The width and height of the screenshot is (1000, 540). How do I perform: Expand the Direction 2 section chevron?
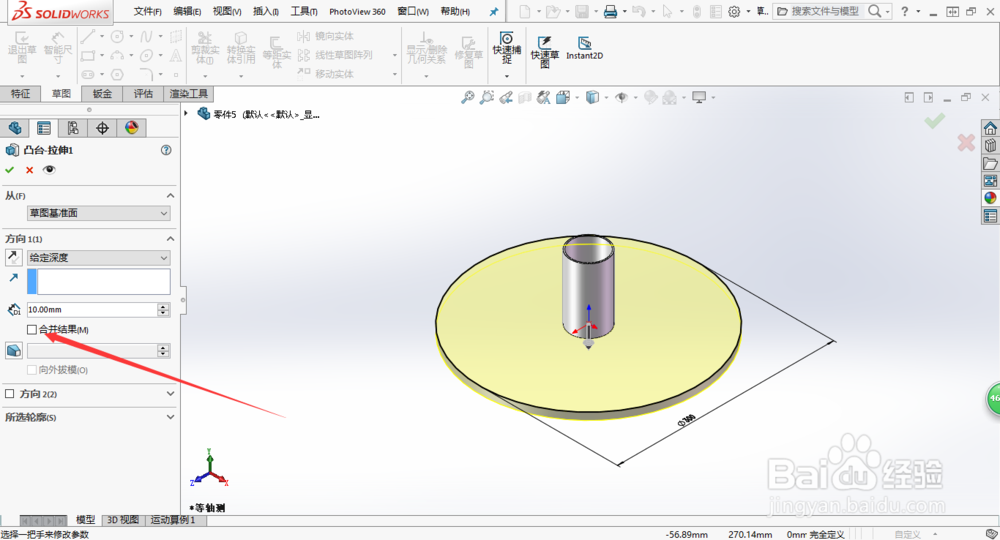[170, 394]
